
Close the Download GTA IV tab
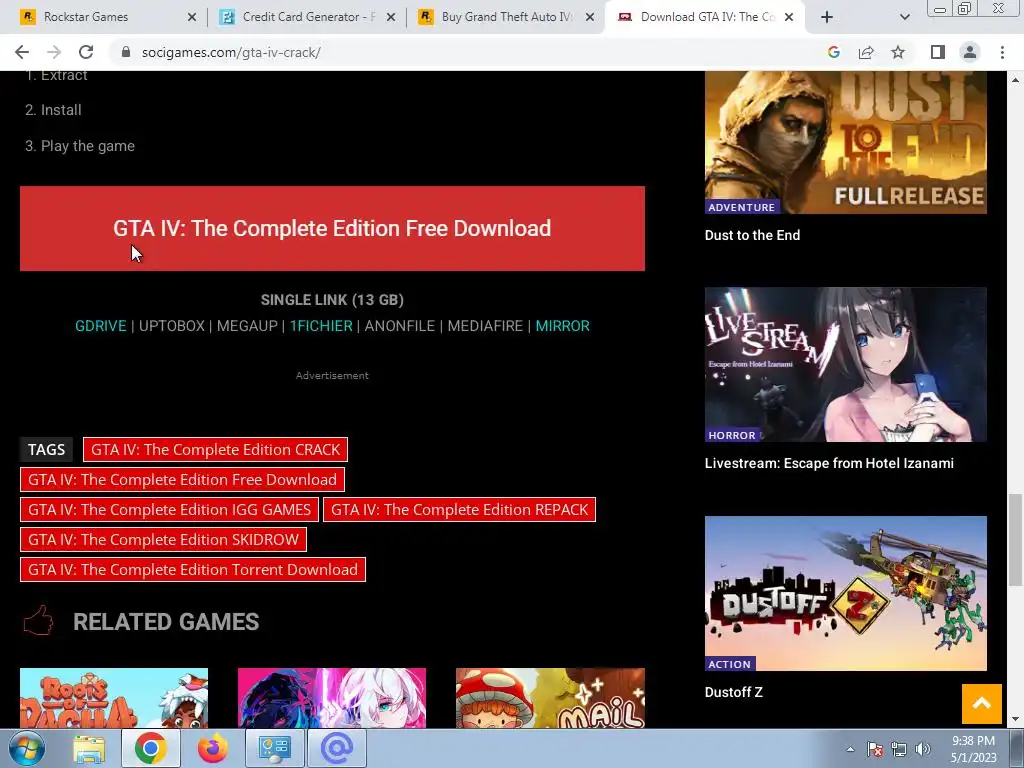point(789,17)
